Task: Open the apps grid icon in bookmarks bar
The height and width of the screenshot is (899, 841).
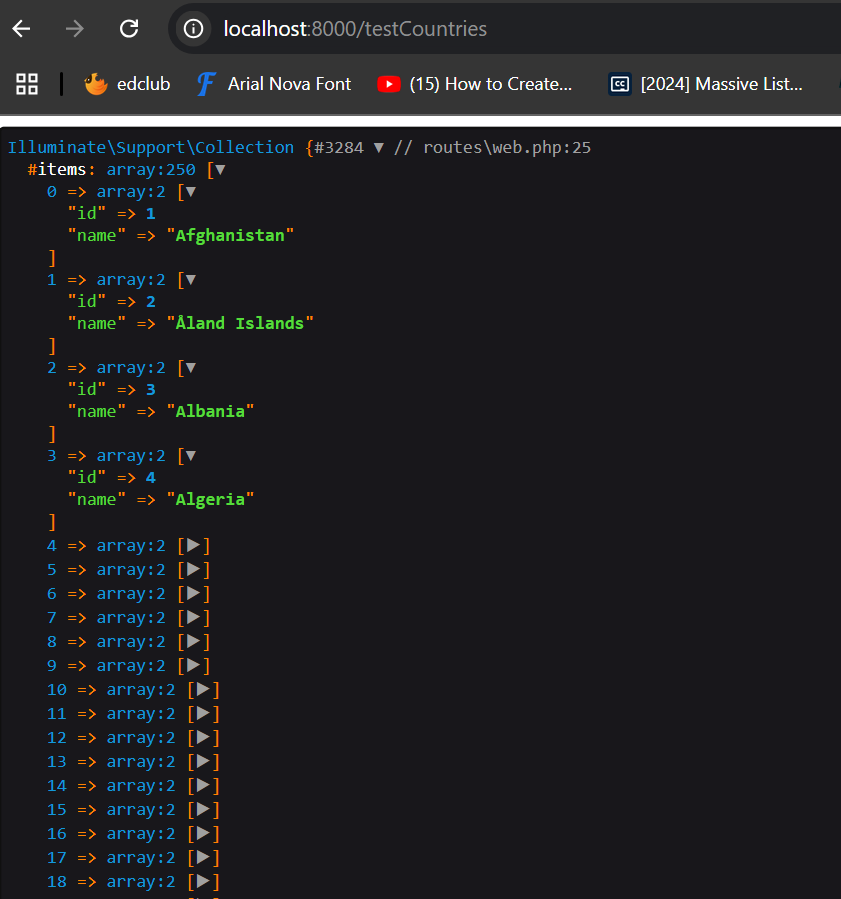Action: pyautogui.click(x=27, y=84)
